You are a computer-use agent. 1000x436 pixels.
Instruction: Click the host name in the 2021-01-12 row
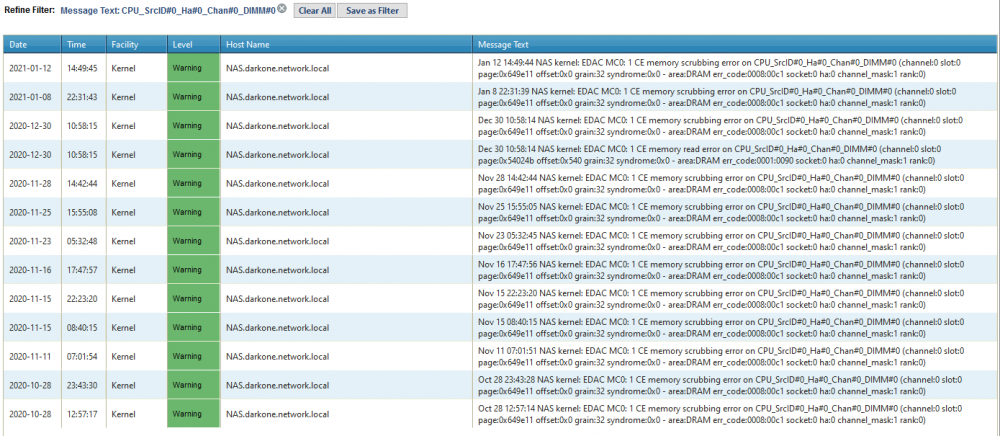coord(277,68)
